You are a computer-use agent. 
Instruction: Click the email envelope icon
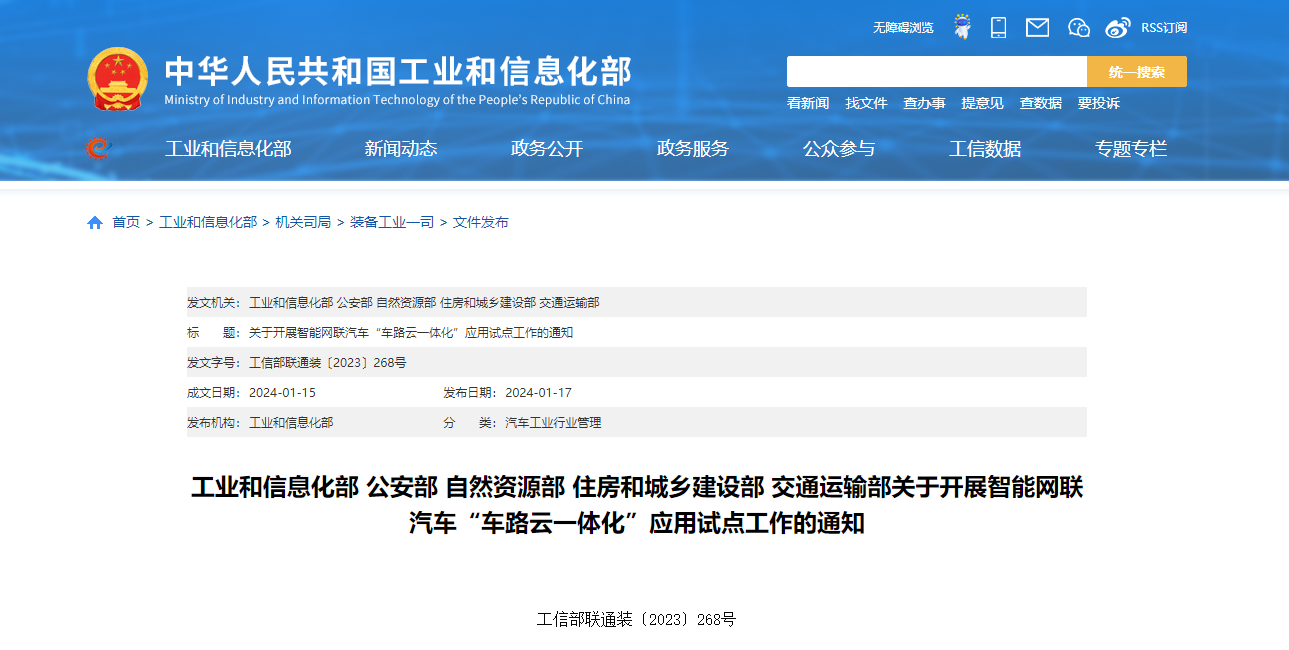coord(1037,27)
